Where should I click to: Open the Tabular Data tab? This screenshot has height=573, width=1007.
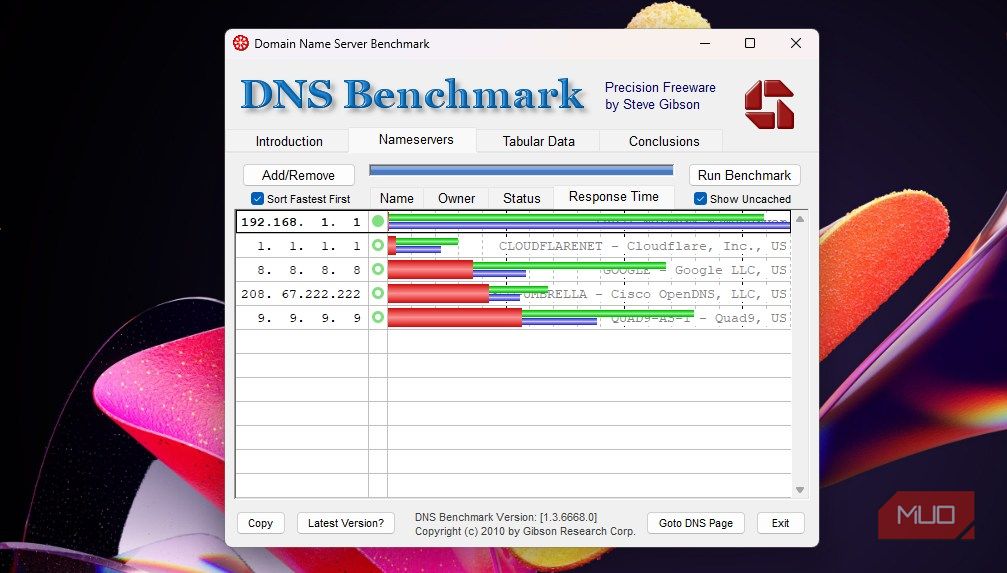(x=538, y=141)
